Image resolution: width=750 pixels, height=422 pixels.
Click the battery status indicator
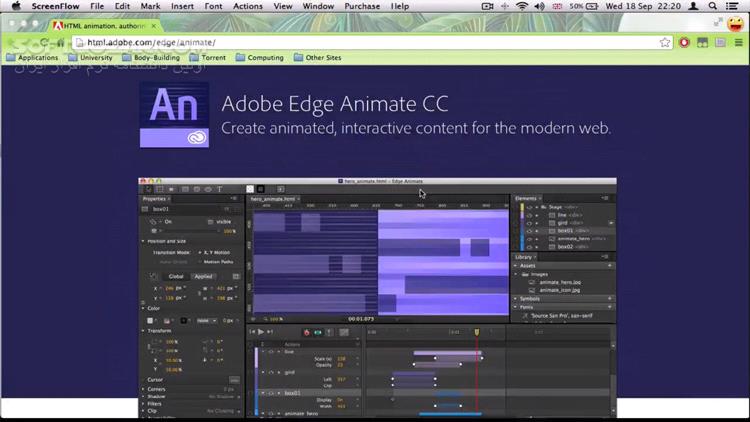pos(584,6)
